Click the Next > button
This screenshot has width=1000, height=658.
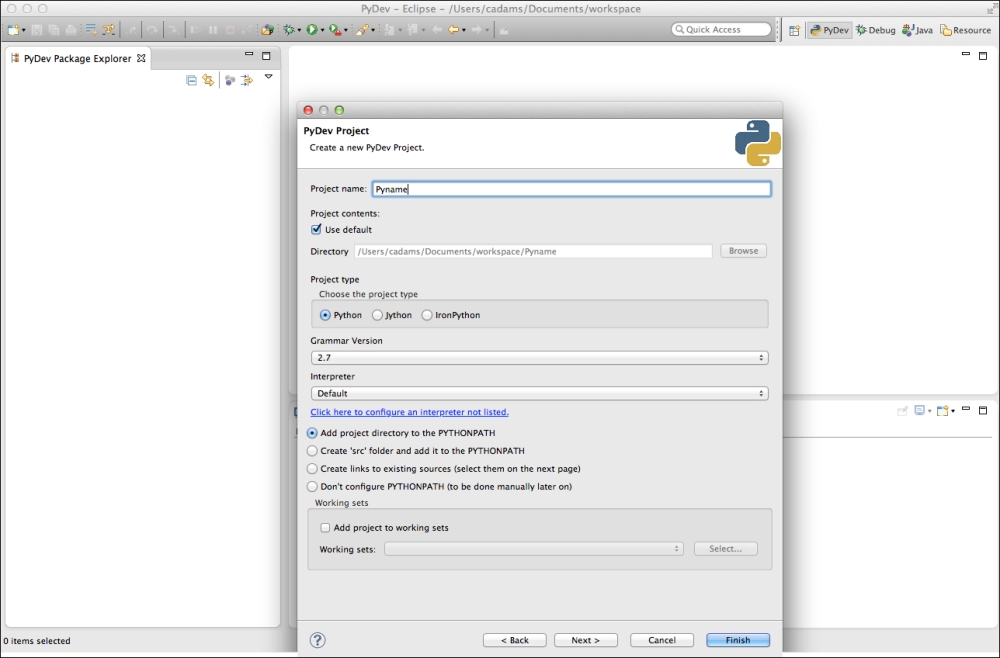[585, 640]
